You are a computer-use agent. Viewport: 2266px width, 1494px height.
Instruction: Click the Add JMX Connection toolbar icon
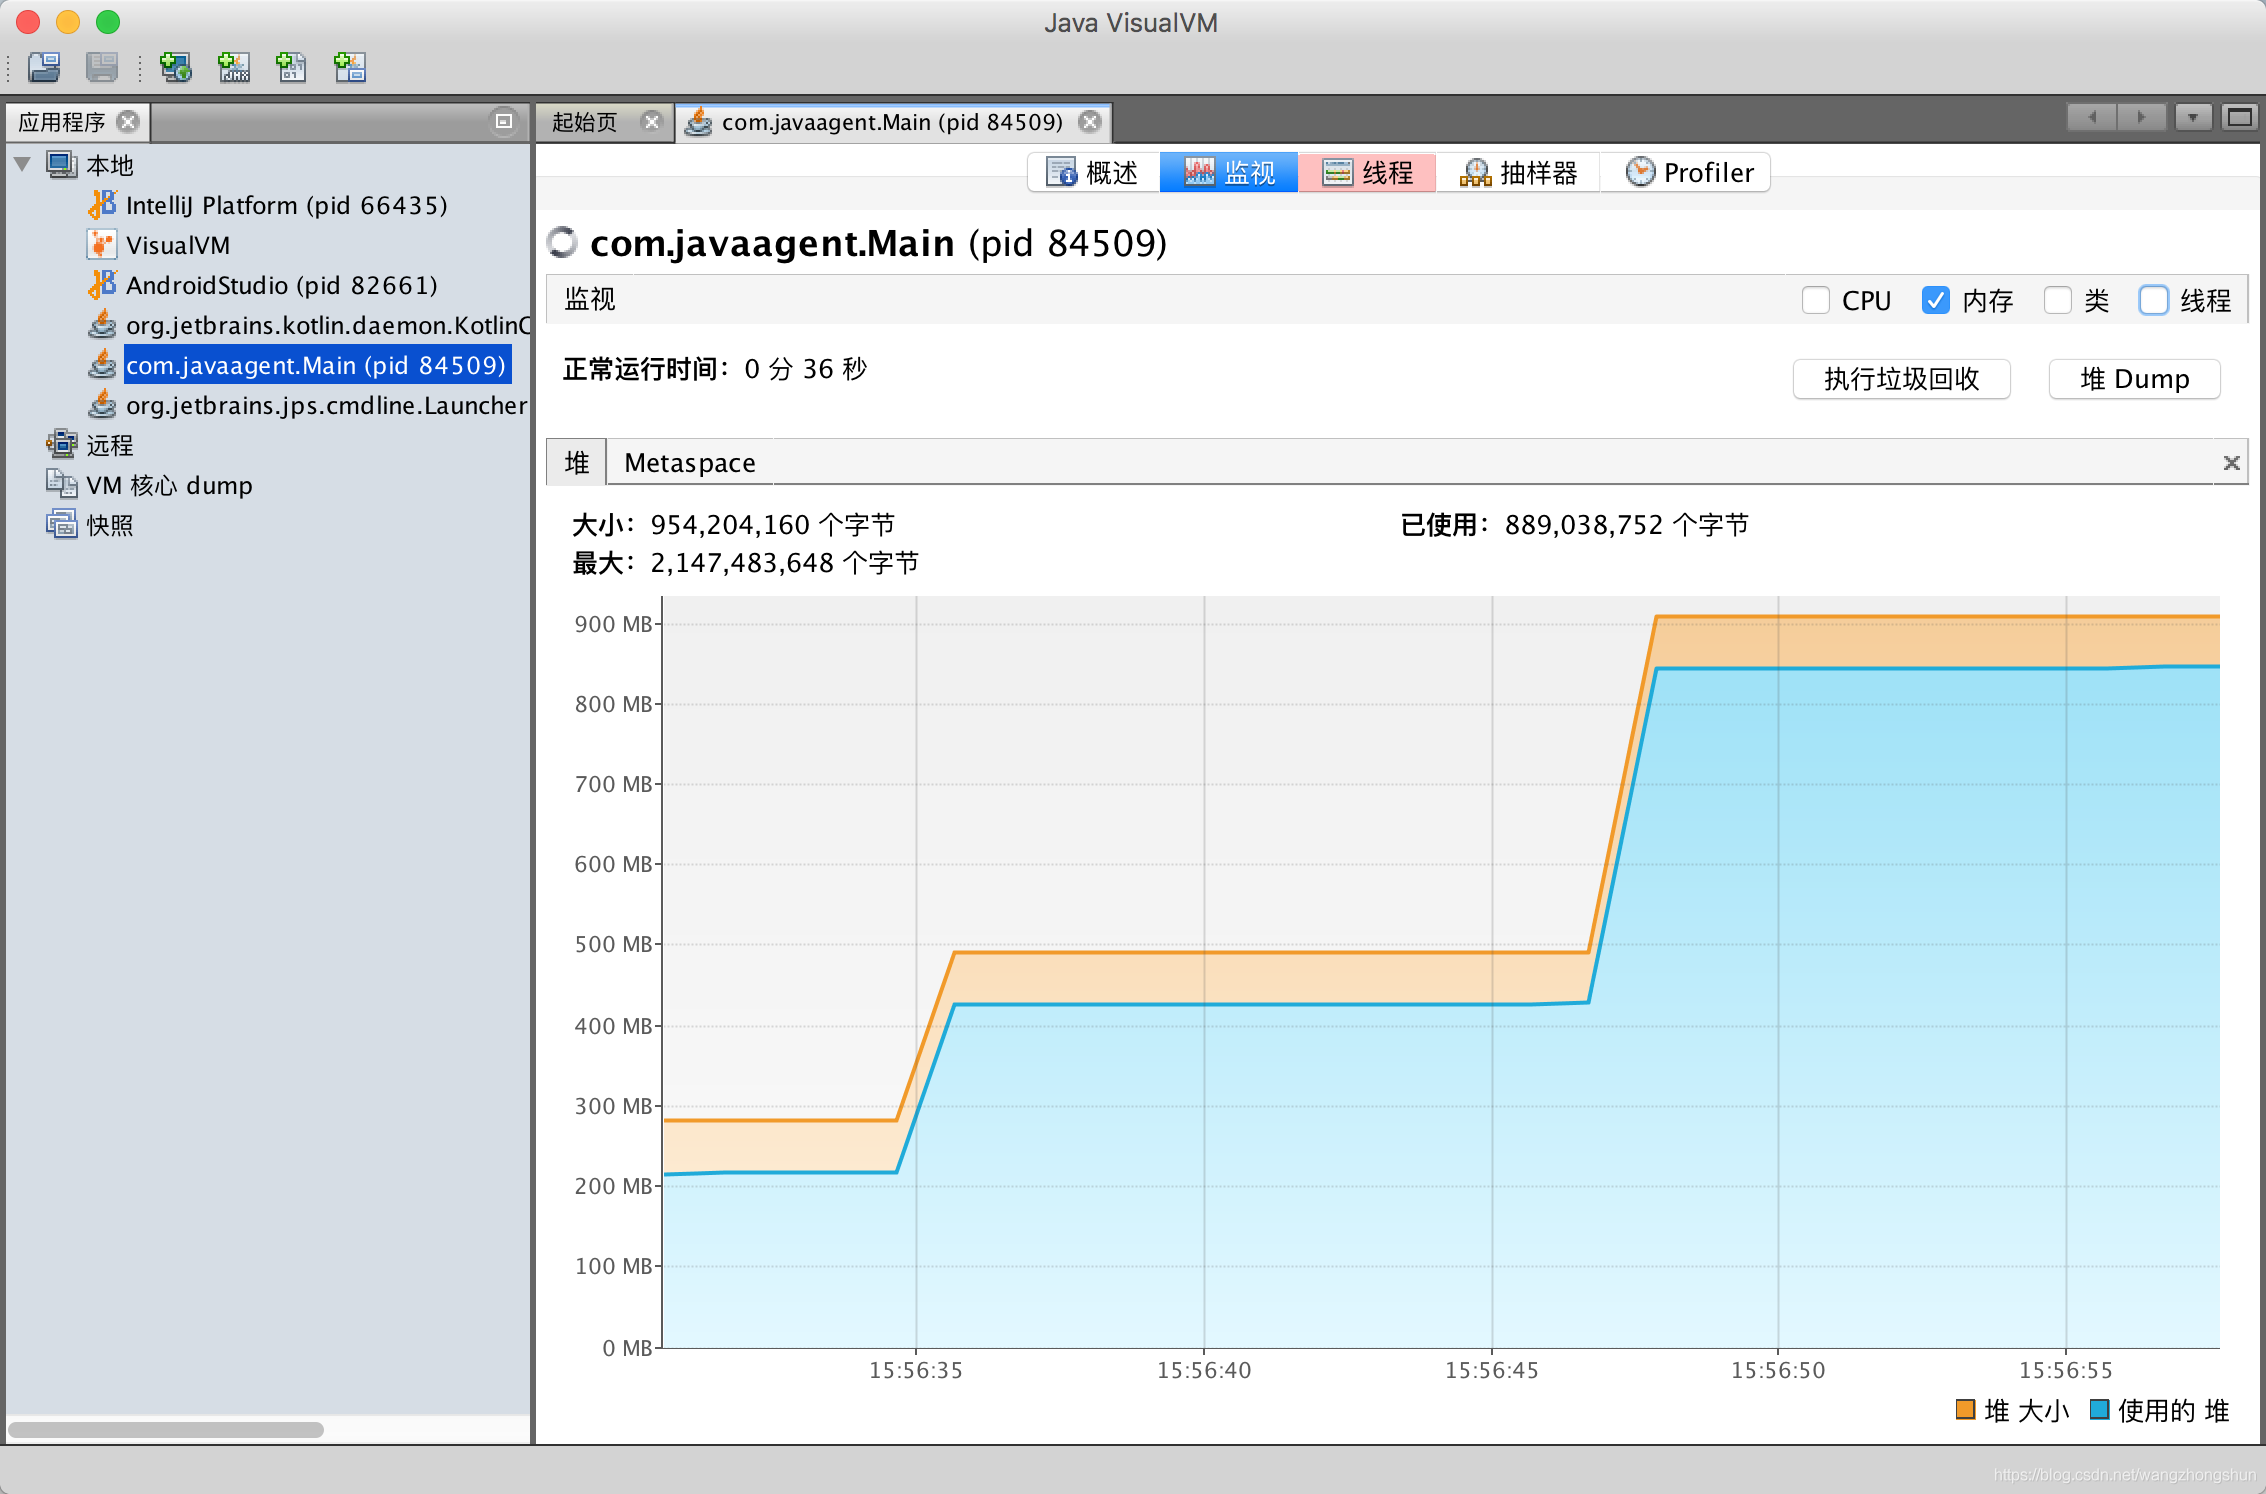[x=234, y=67]
